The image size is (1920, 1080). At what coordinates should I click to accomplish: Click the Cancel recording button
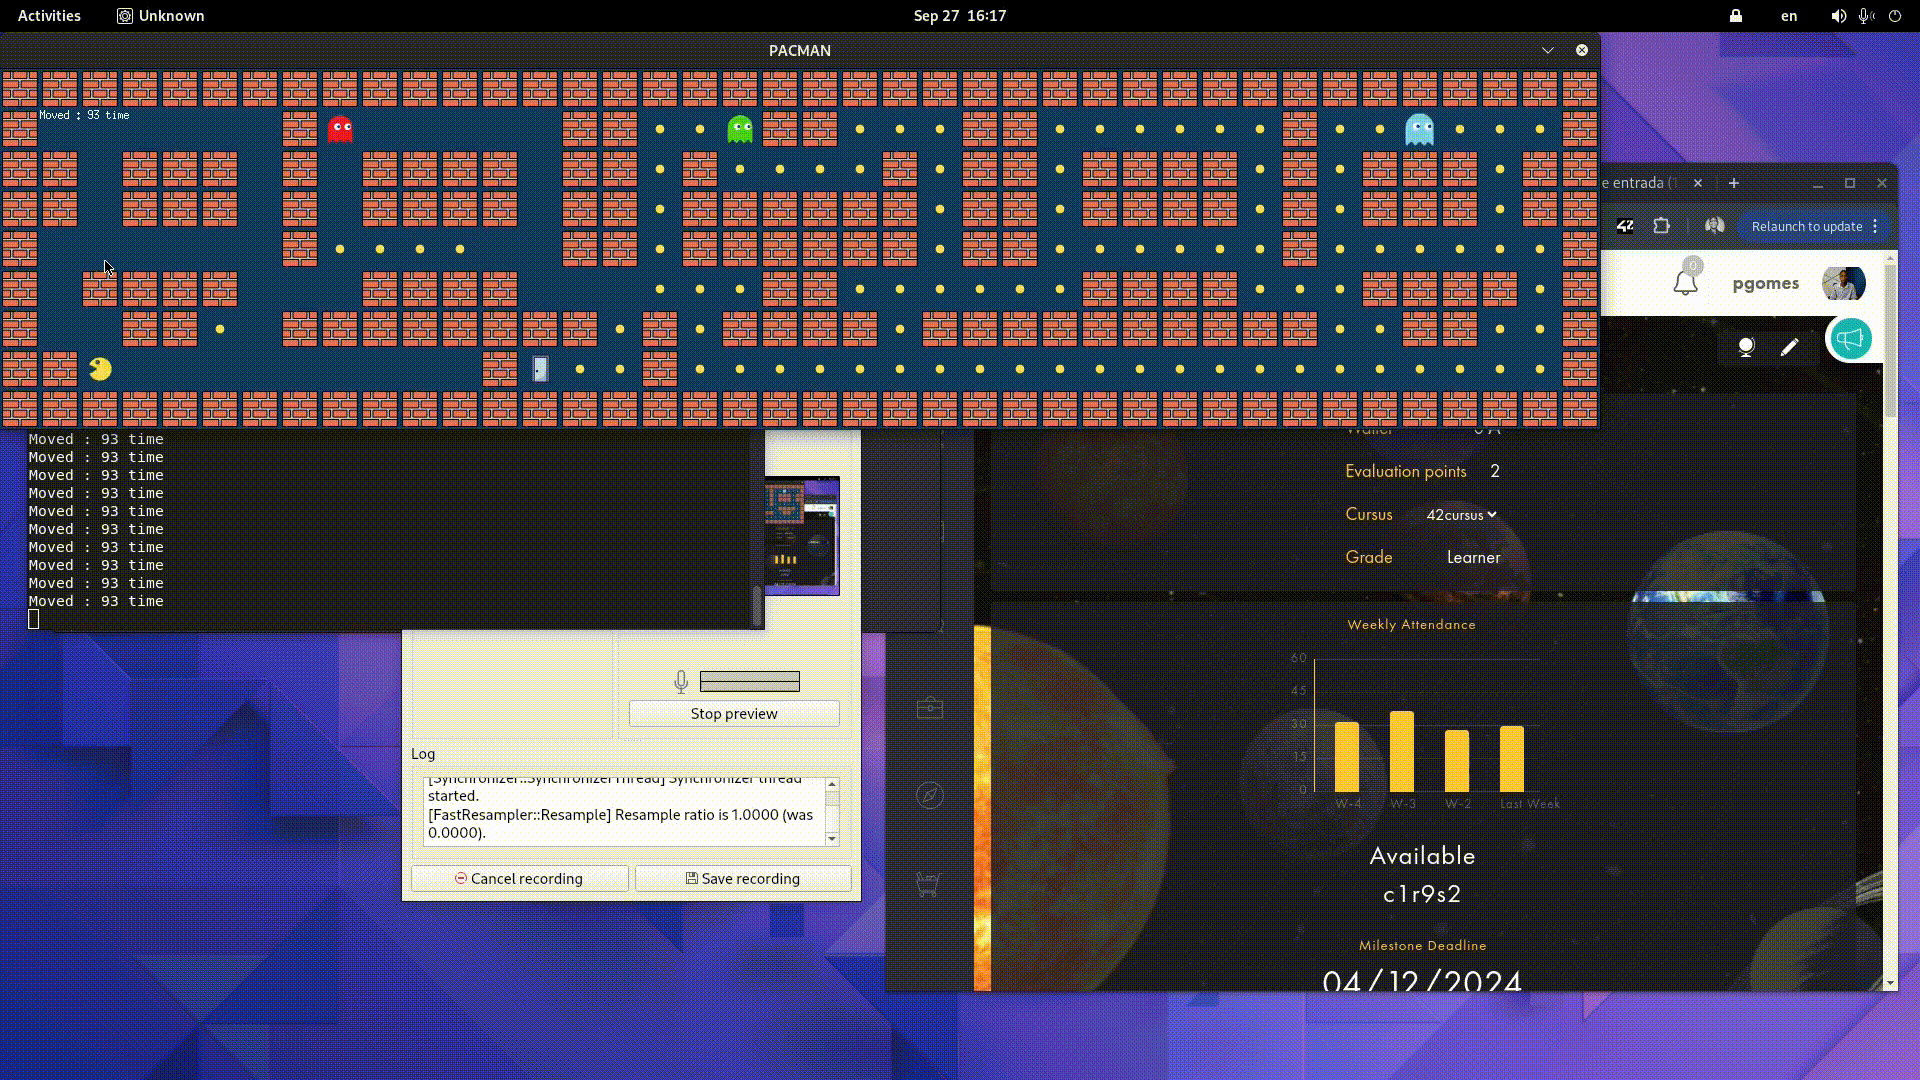coord(519,879)
